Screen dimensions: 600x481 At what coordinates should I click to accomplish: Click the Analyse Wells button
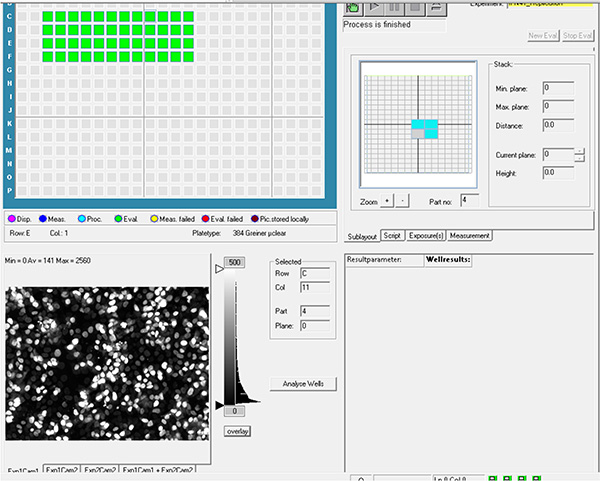pos(301,384)
